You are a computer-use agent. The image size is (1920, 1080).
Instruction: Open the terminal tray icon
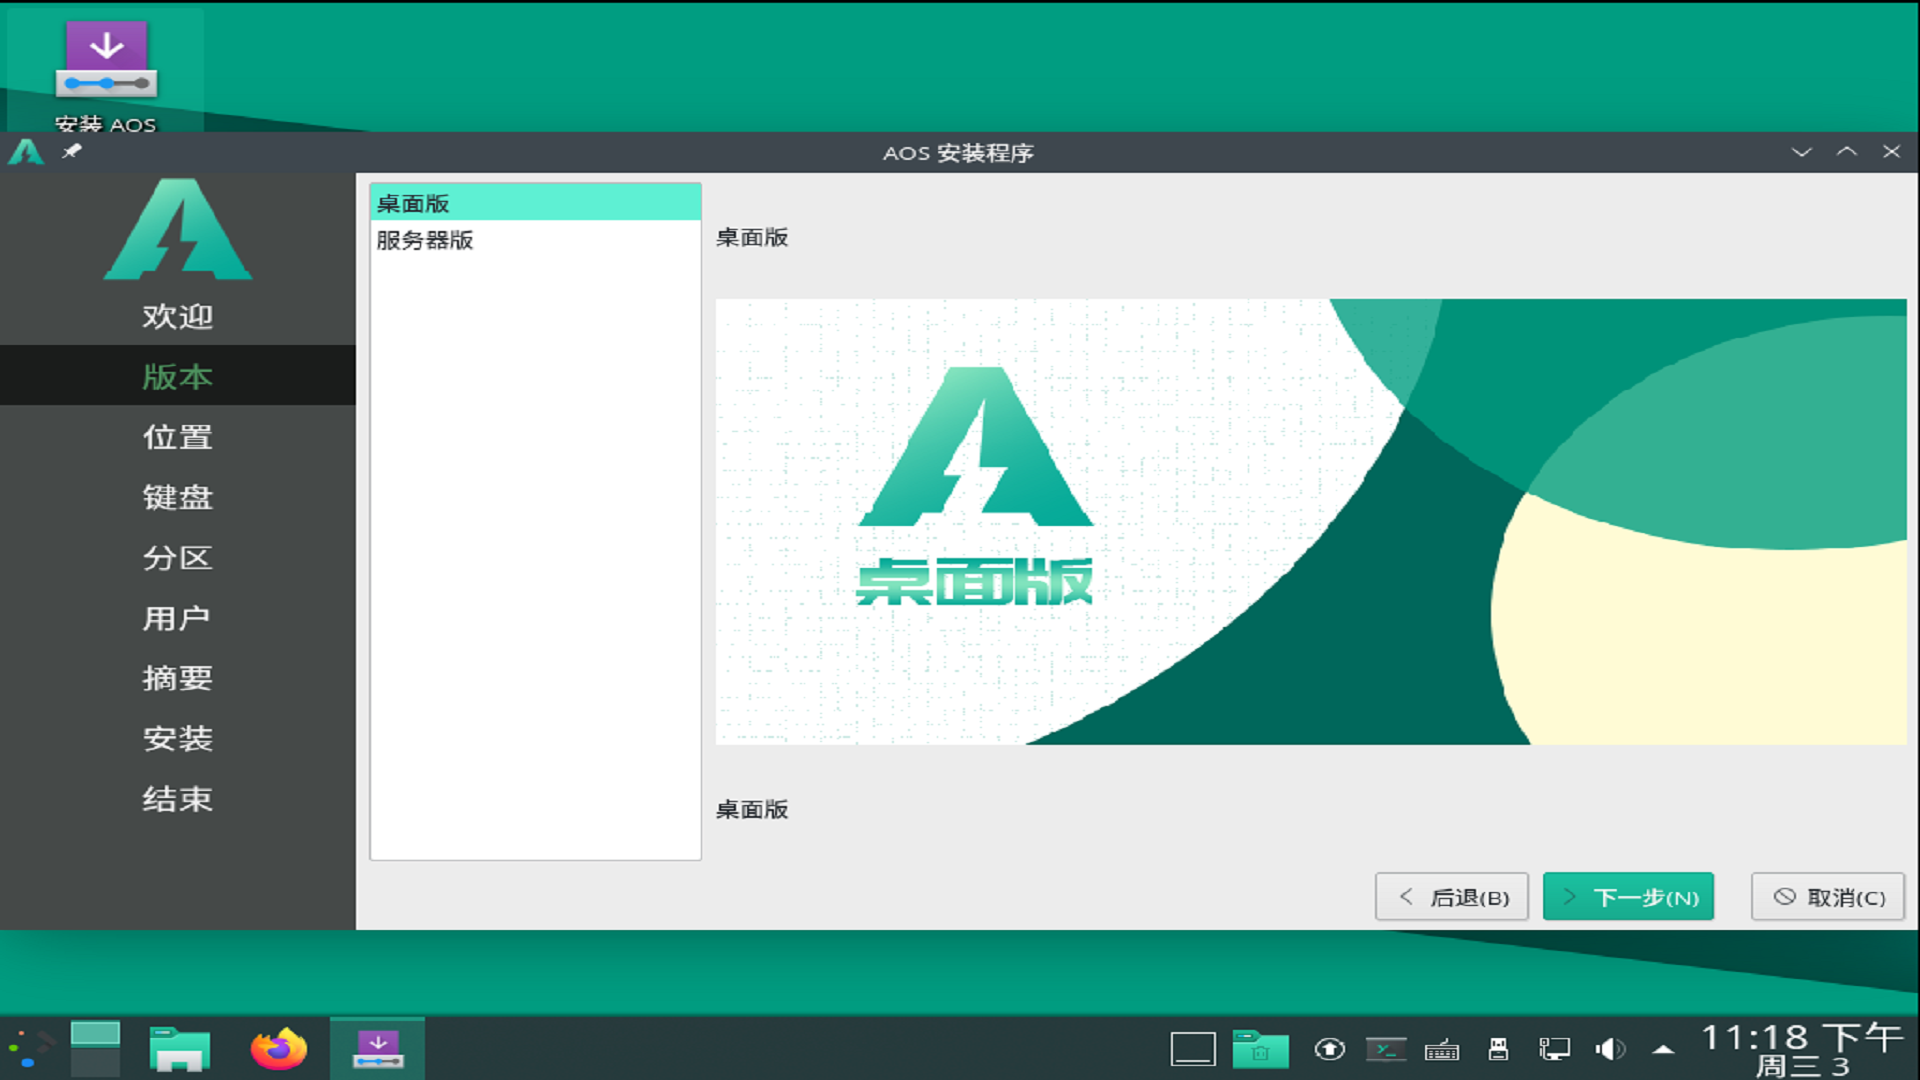[x=1386, y=1049]
